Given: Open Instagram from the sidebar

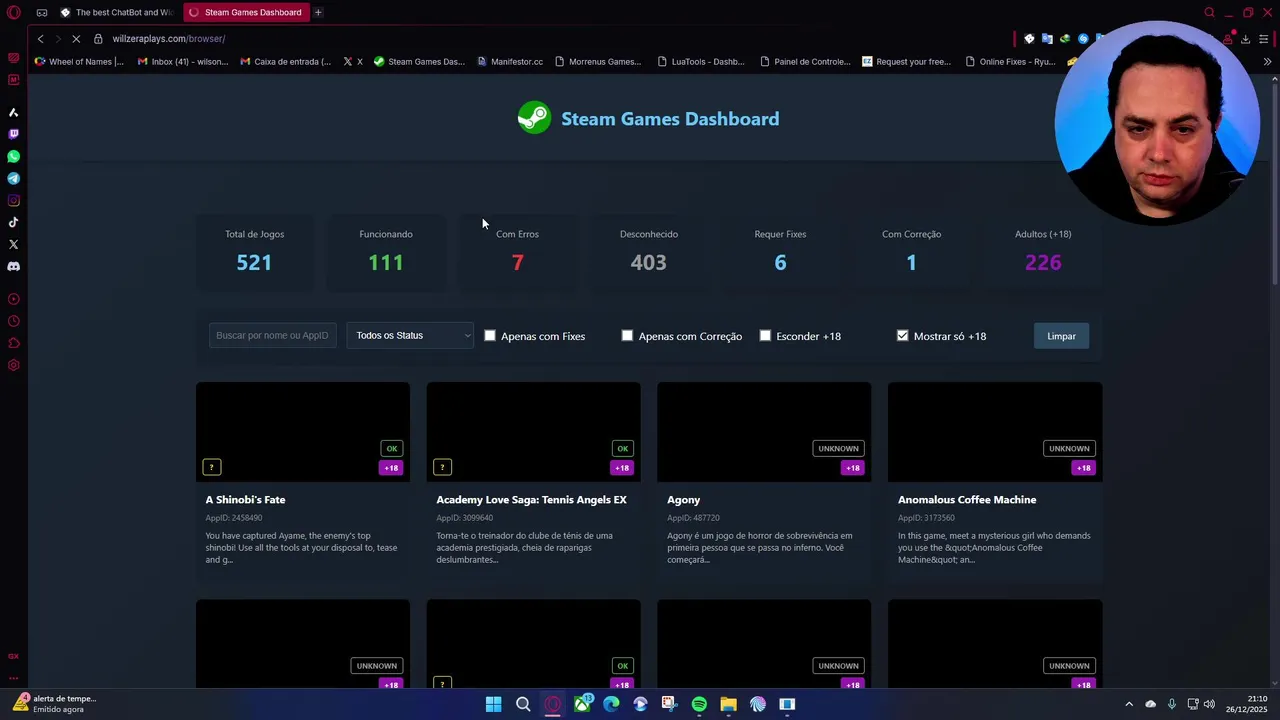Looking at the screenshot, I should coord(13,200).
